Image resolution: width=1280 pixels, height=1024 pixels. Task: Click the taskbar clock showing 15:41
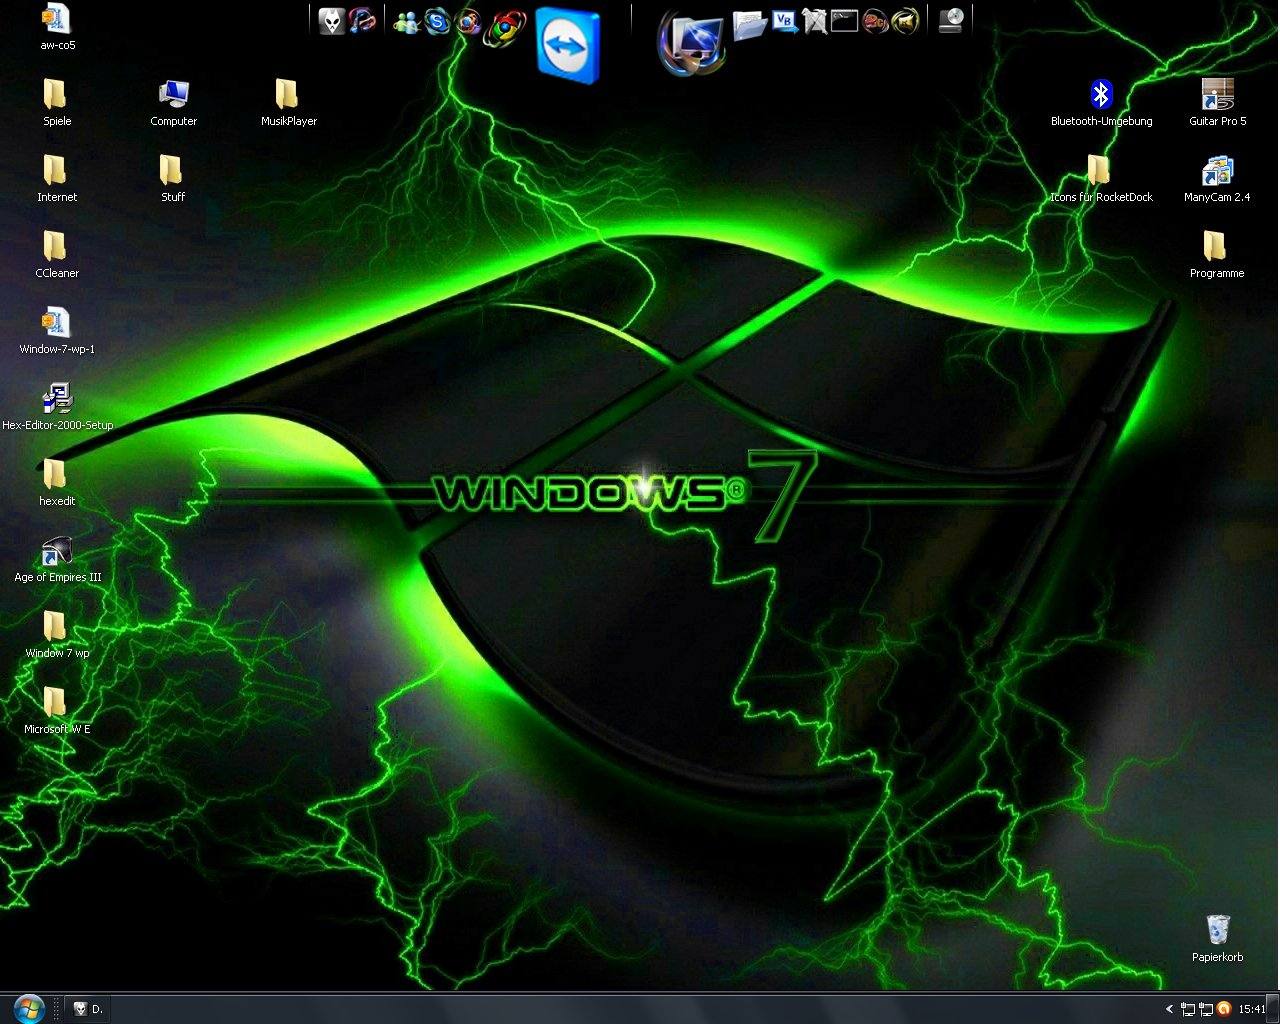(x=1252, y=1009)
